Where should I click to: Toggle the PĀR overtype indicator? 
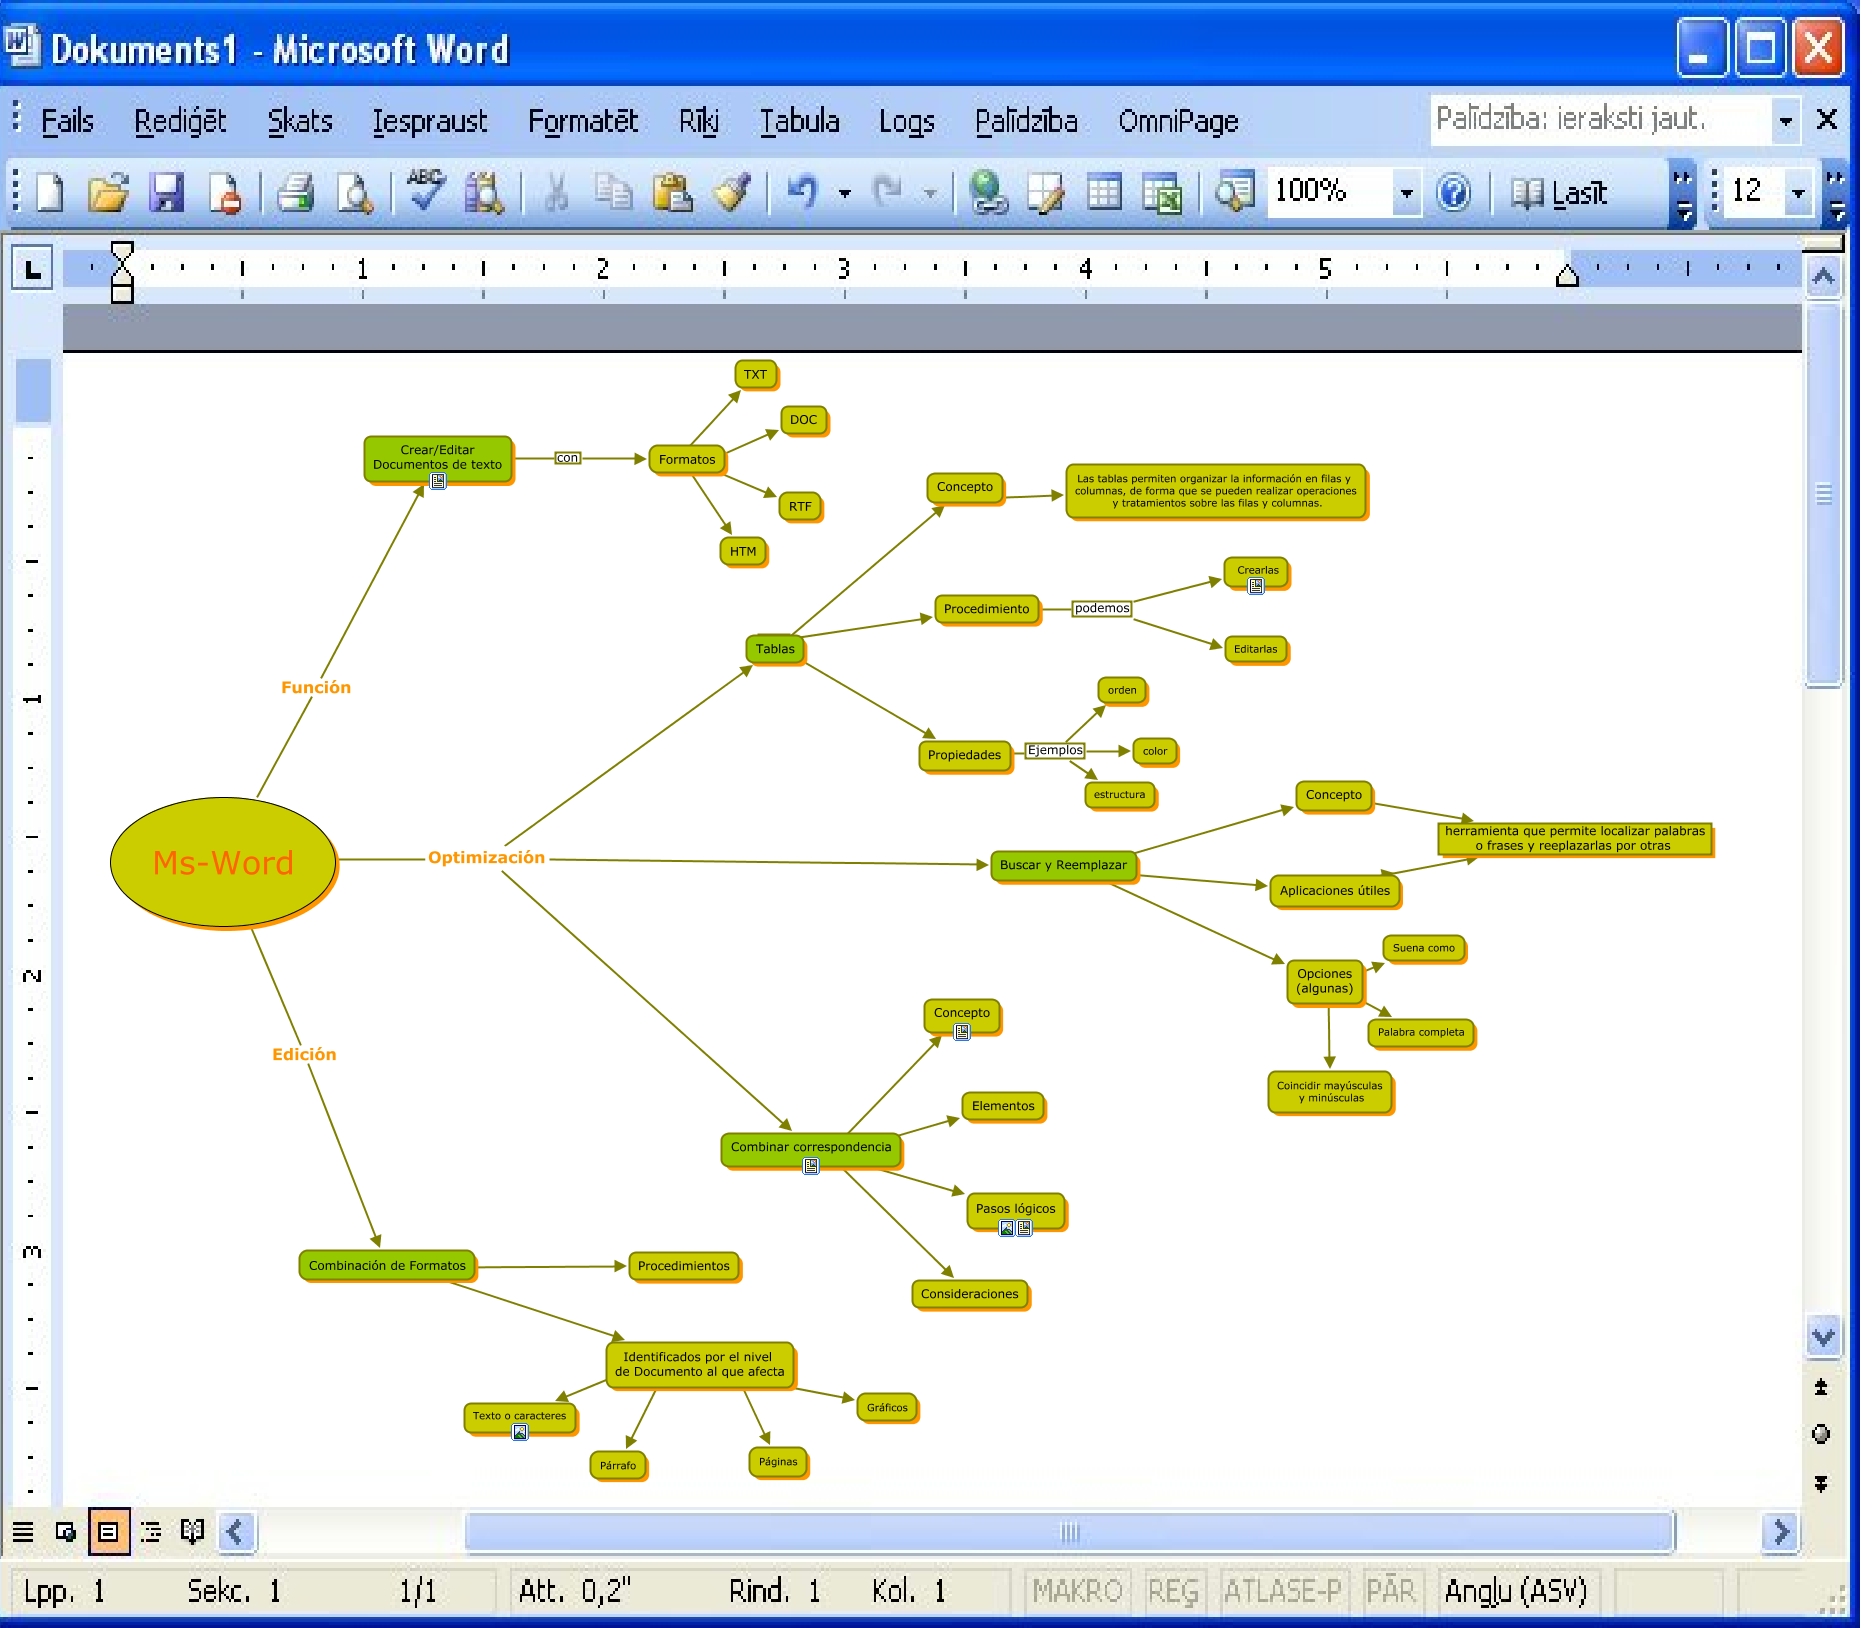point(1390,1591)
